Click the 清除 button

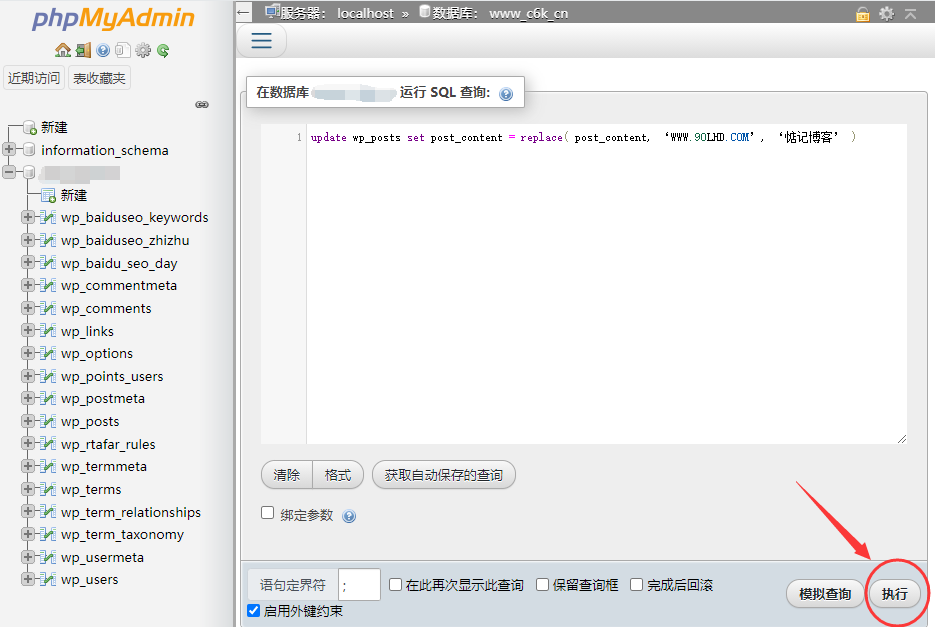tap(287, 475)
